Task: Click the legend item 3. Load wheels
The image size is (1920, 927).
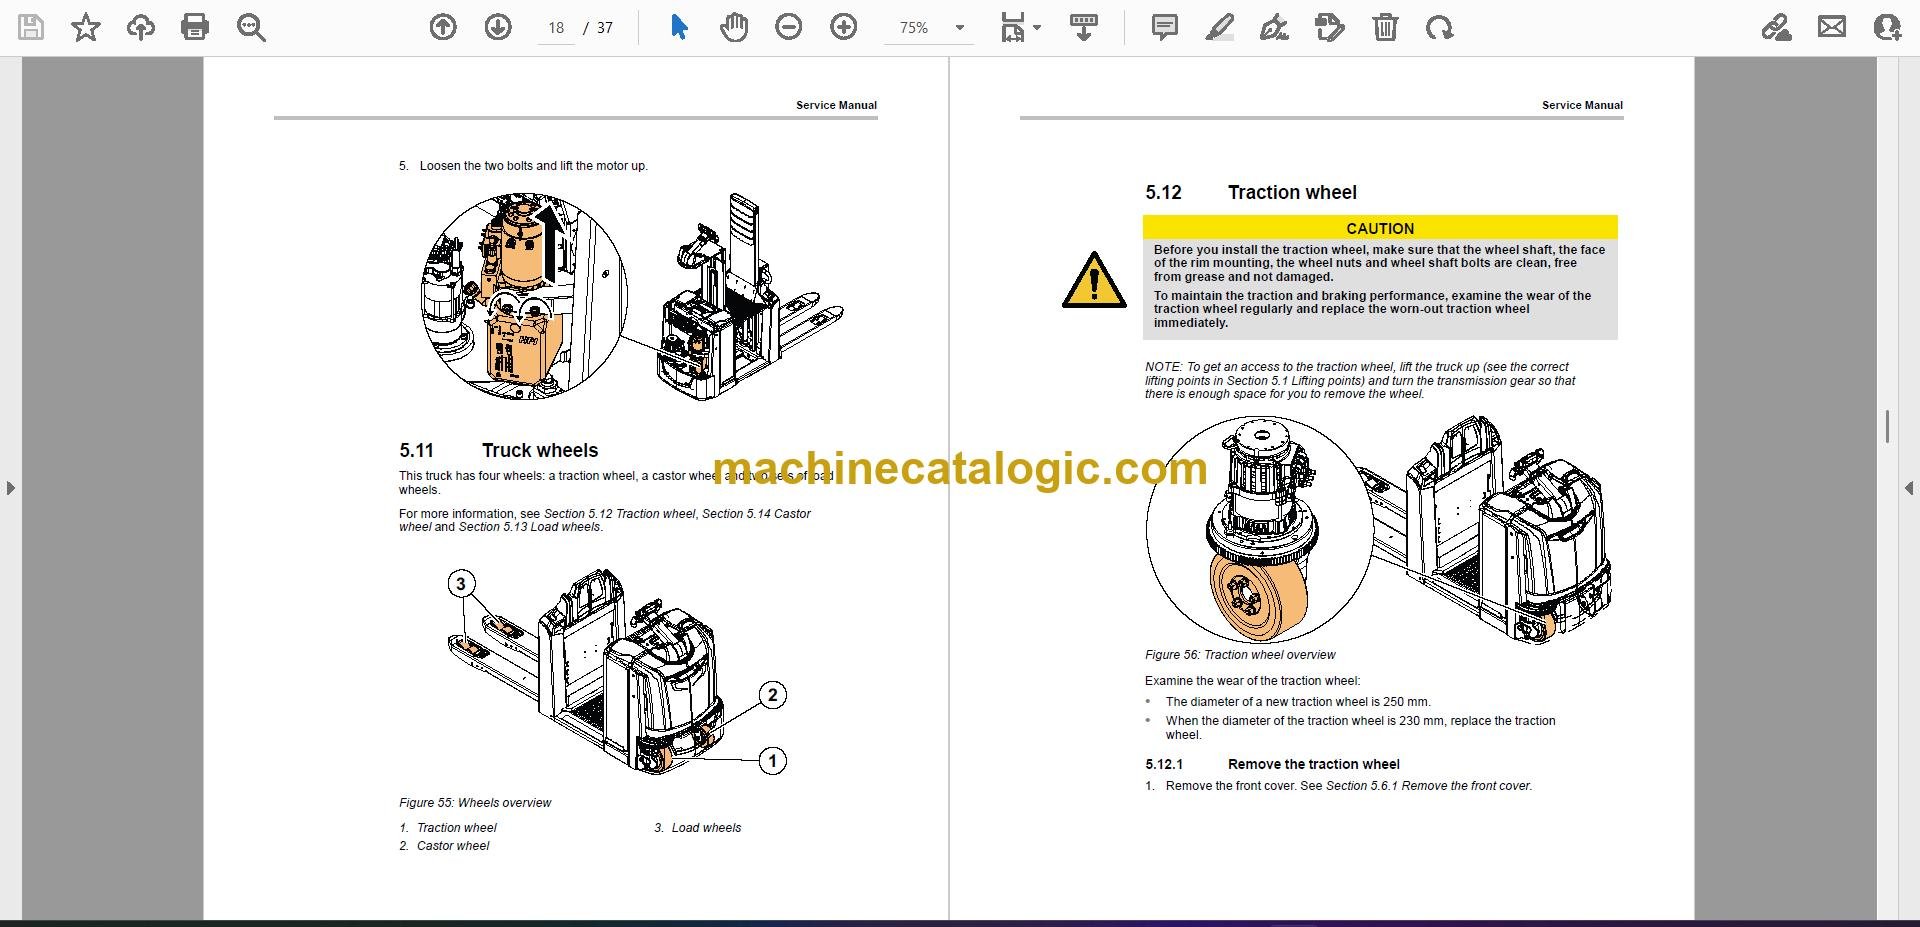Action: pos(698,828)
